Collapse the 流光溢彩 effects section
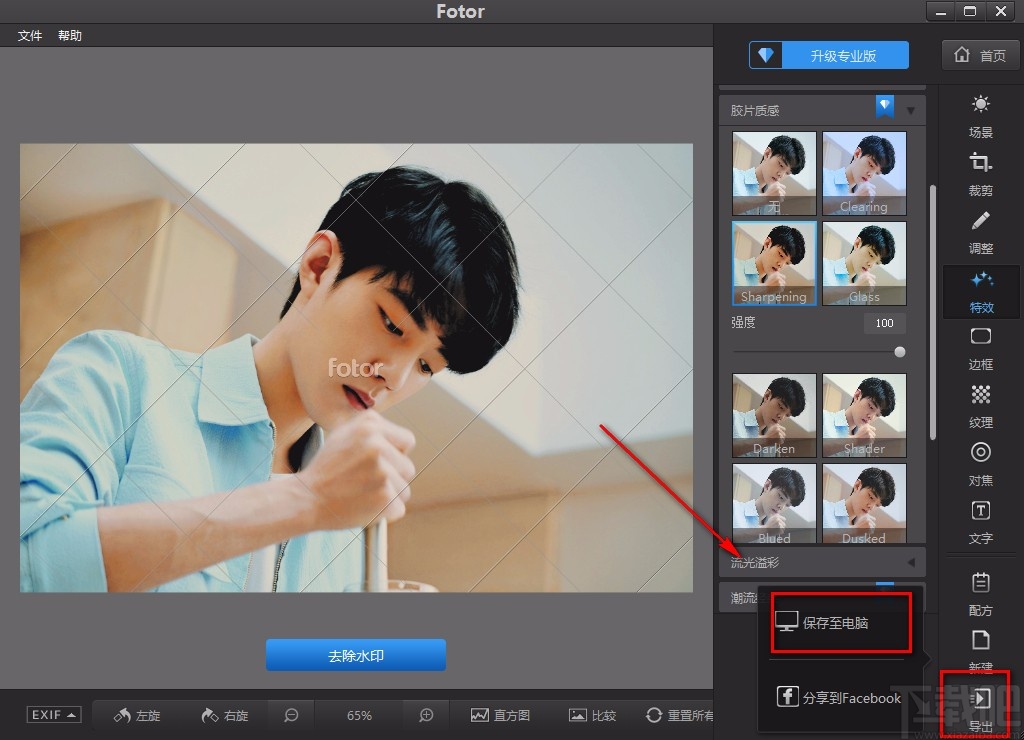Viewport: 1024px width, 740px height. 911,561
